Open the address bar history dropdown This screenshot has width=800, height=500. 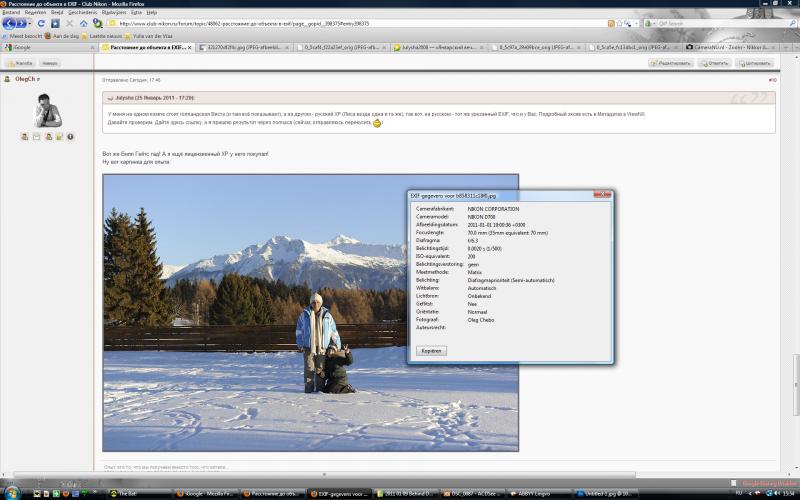click(635, 23)
